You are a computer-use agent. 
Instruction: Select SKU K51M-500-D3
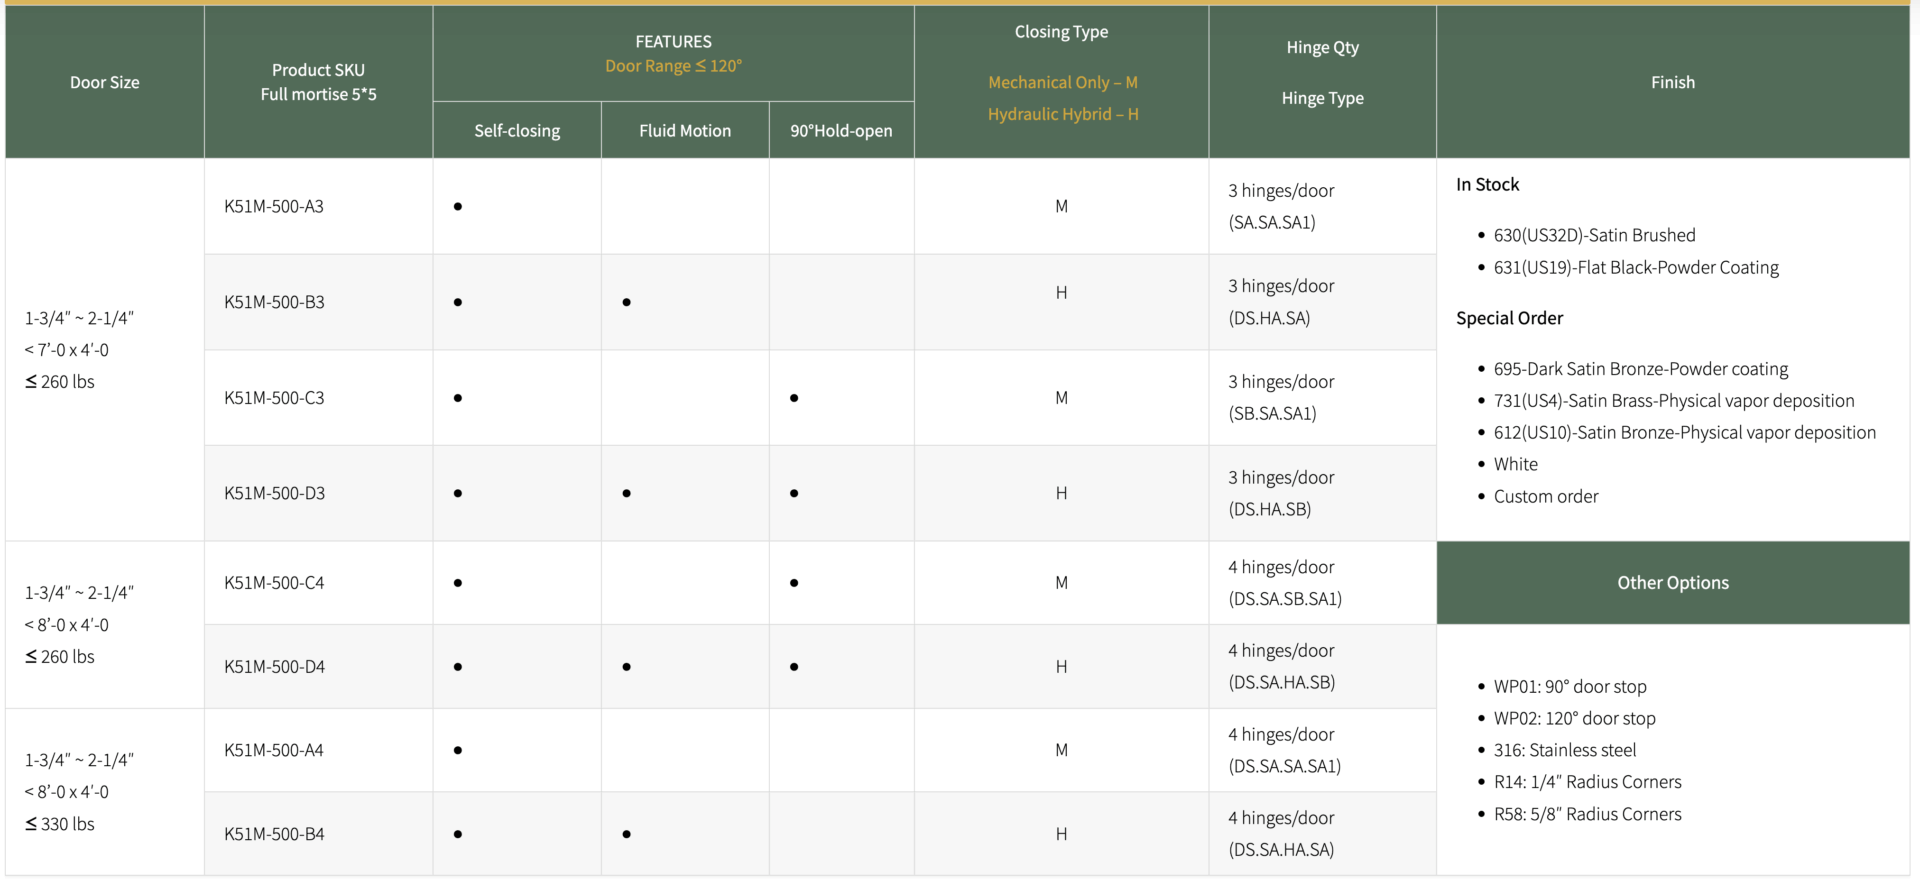[274, 493]
